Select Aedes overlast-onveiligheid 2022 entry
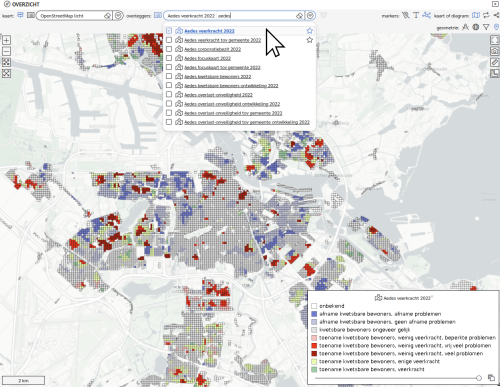Image resolution: width=500 pixels, height=387 pixels. tap(218, 95)
